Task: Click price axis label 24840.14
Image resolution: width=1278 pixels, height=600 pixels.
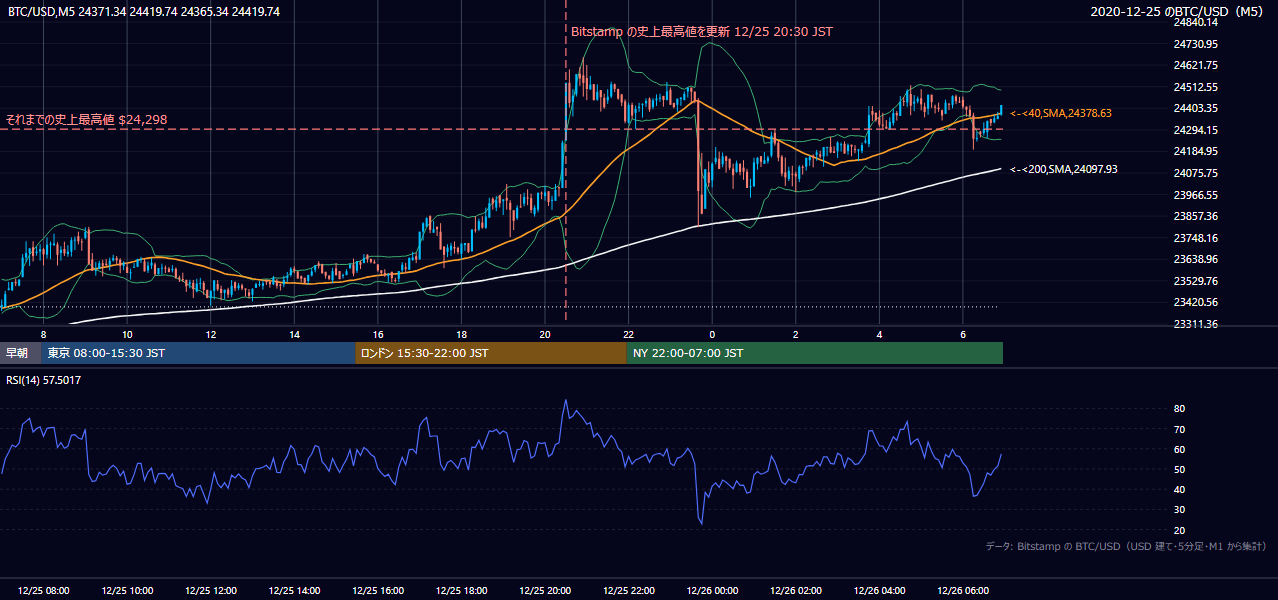Action: coord(1196,22)
